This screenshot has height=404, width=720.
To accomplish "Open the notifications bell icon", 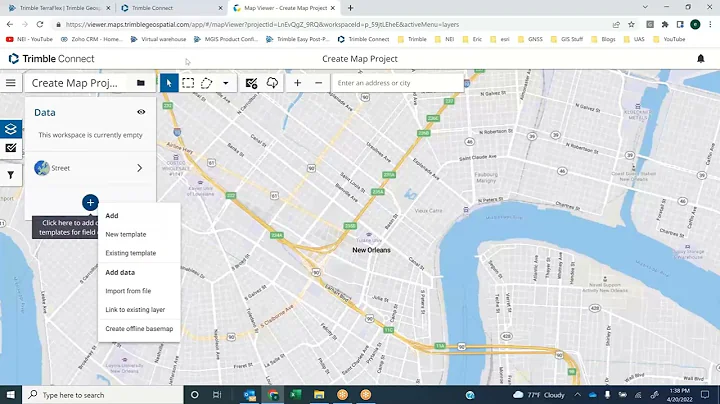I will click(x=701, y=59).
